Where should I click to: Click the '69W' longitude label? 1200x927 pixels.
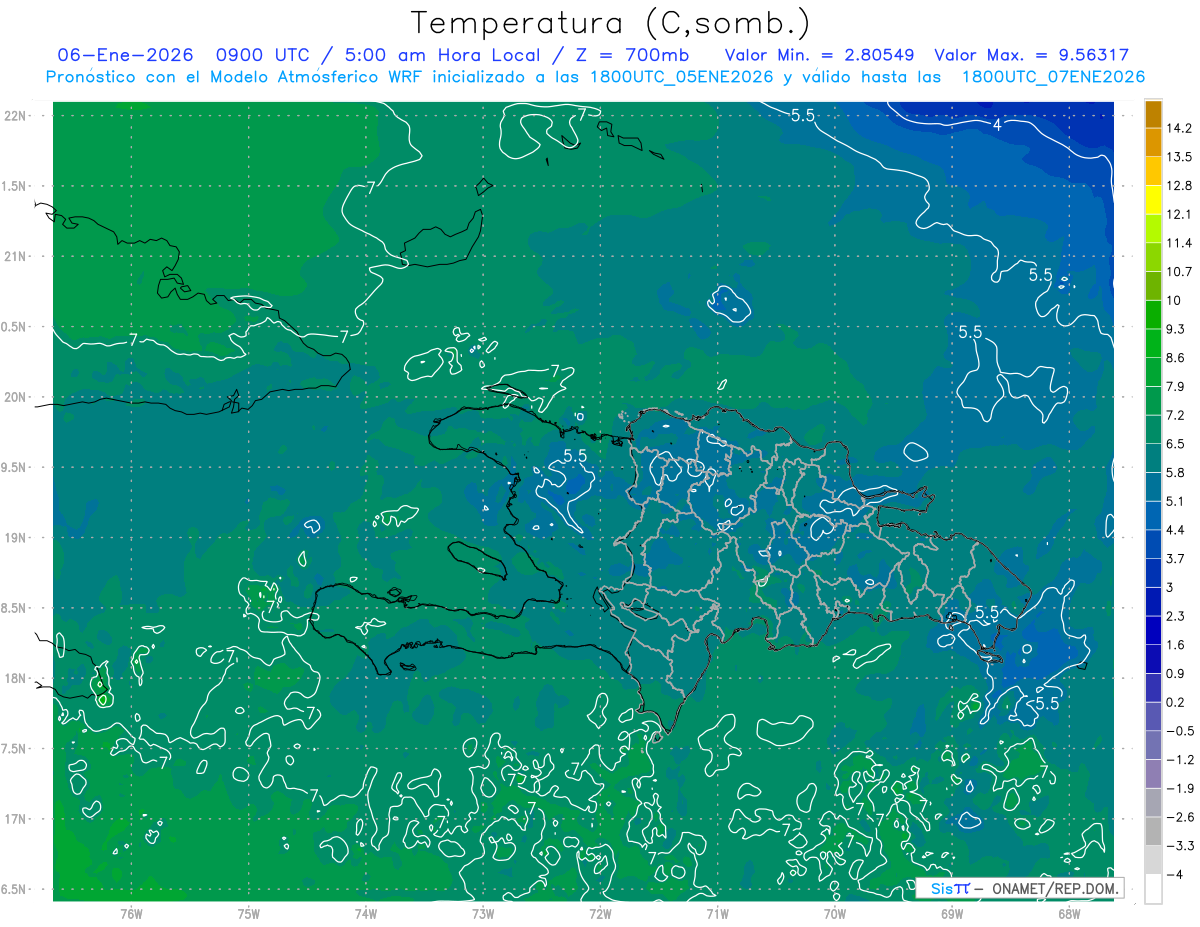(952, 913)
